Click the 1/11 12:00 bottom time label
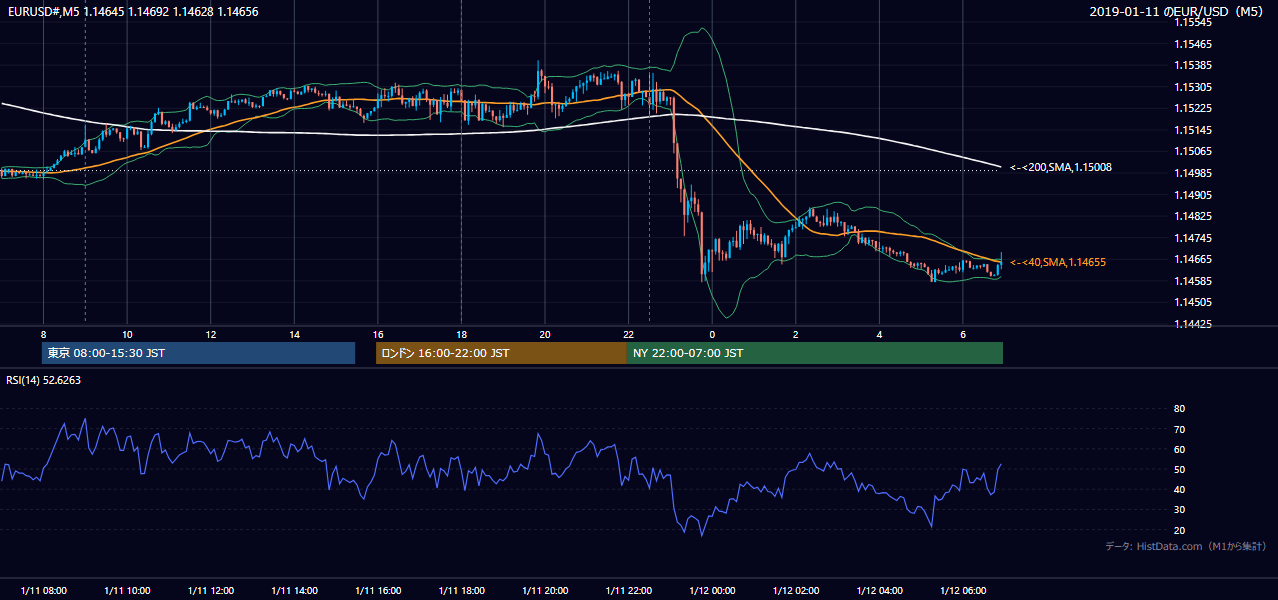 (210, 590)
